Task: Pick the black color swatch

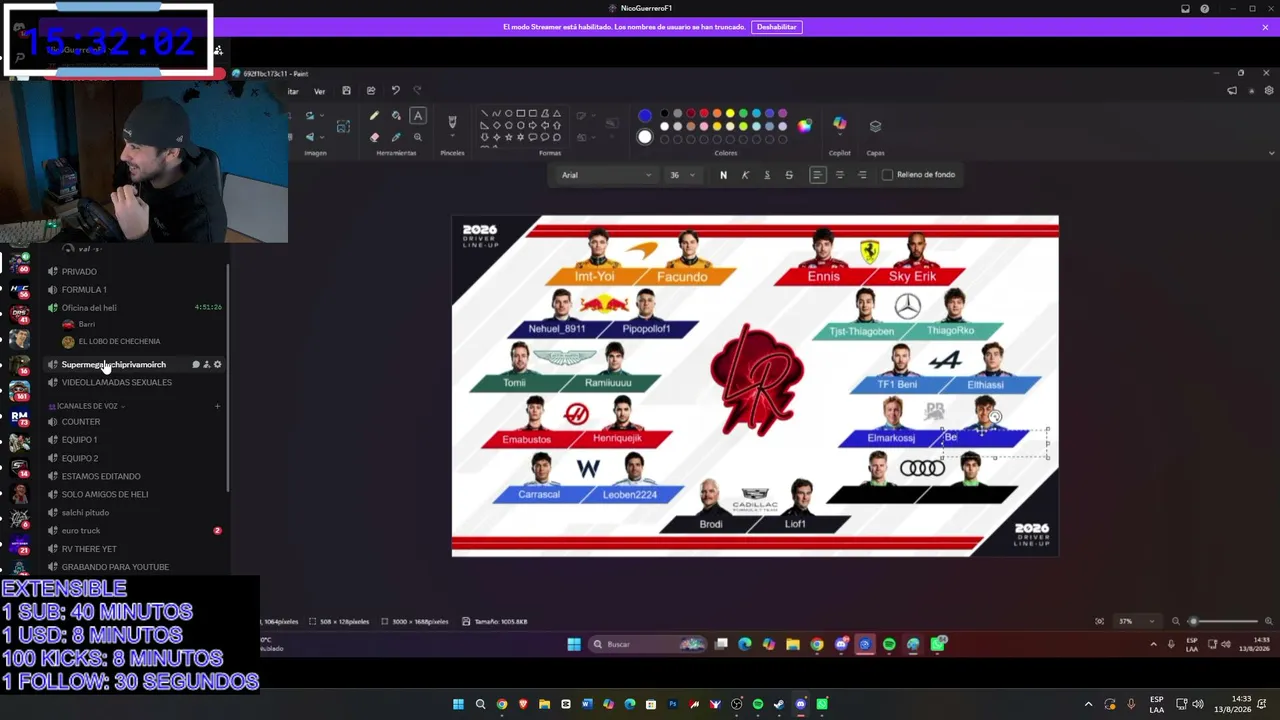Action: [x=665, y=114]
